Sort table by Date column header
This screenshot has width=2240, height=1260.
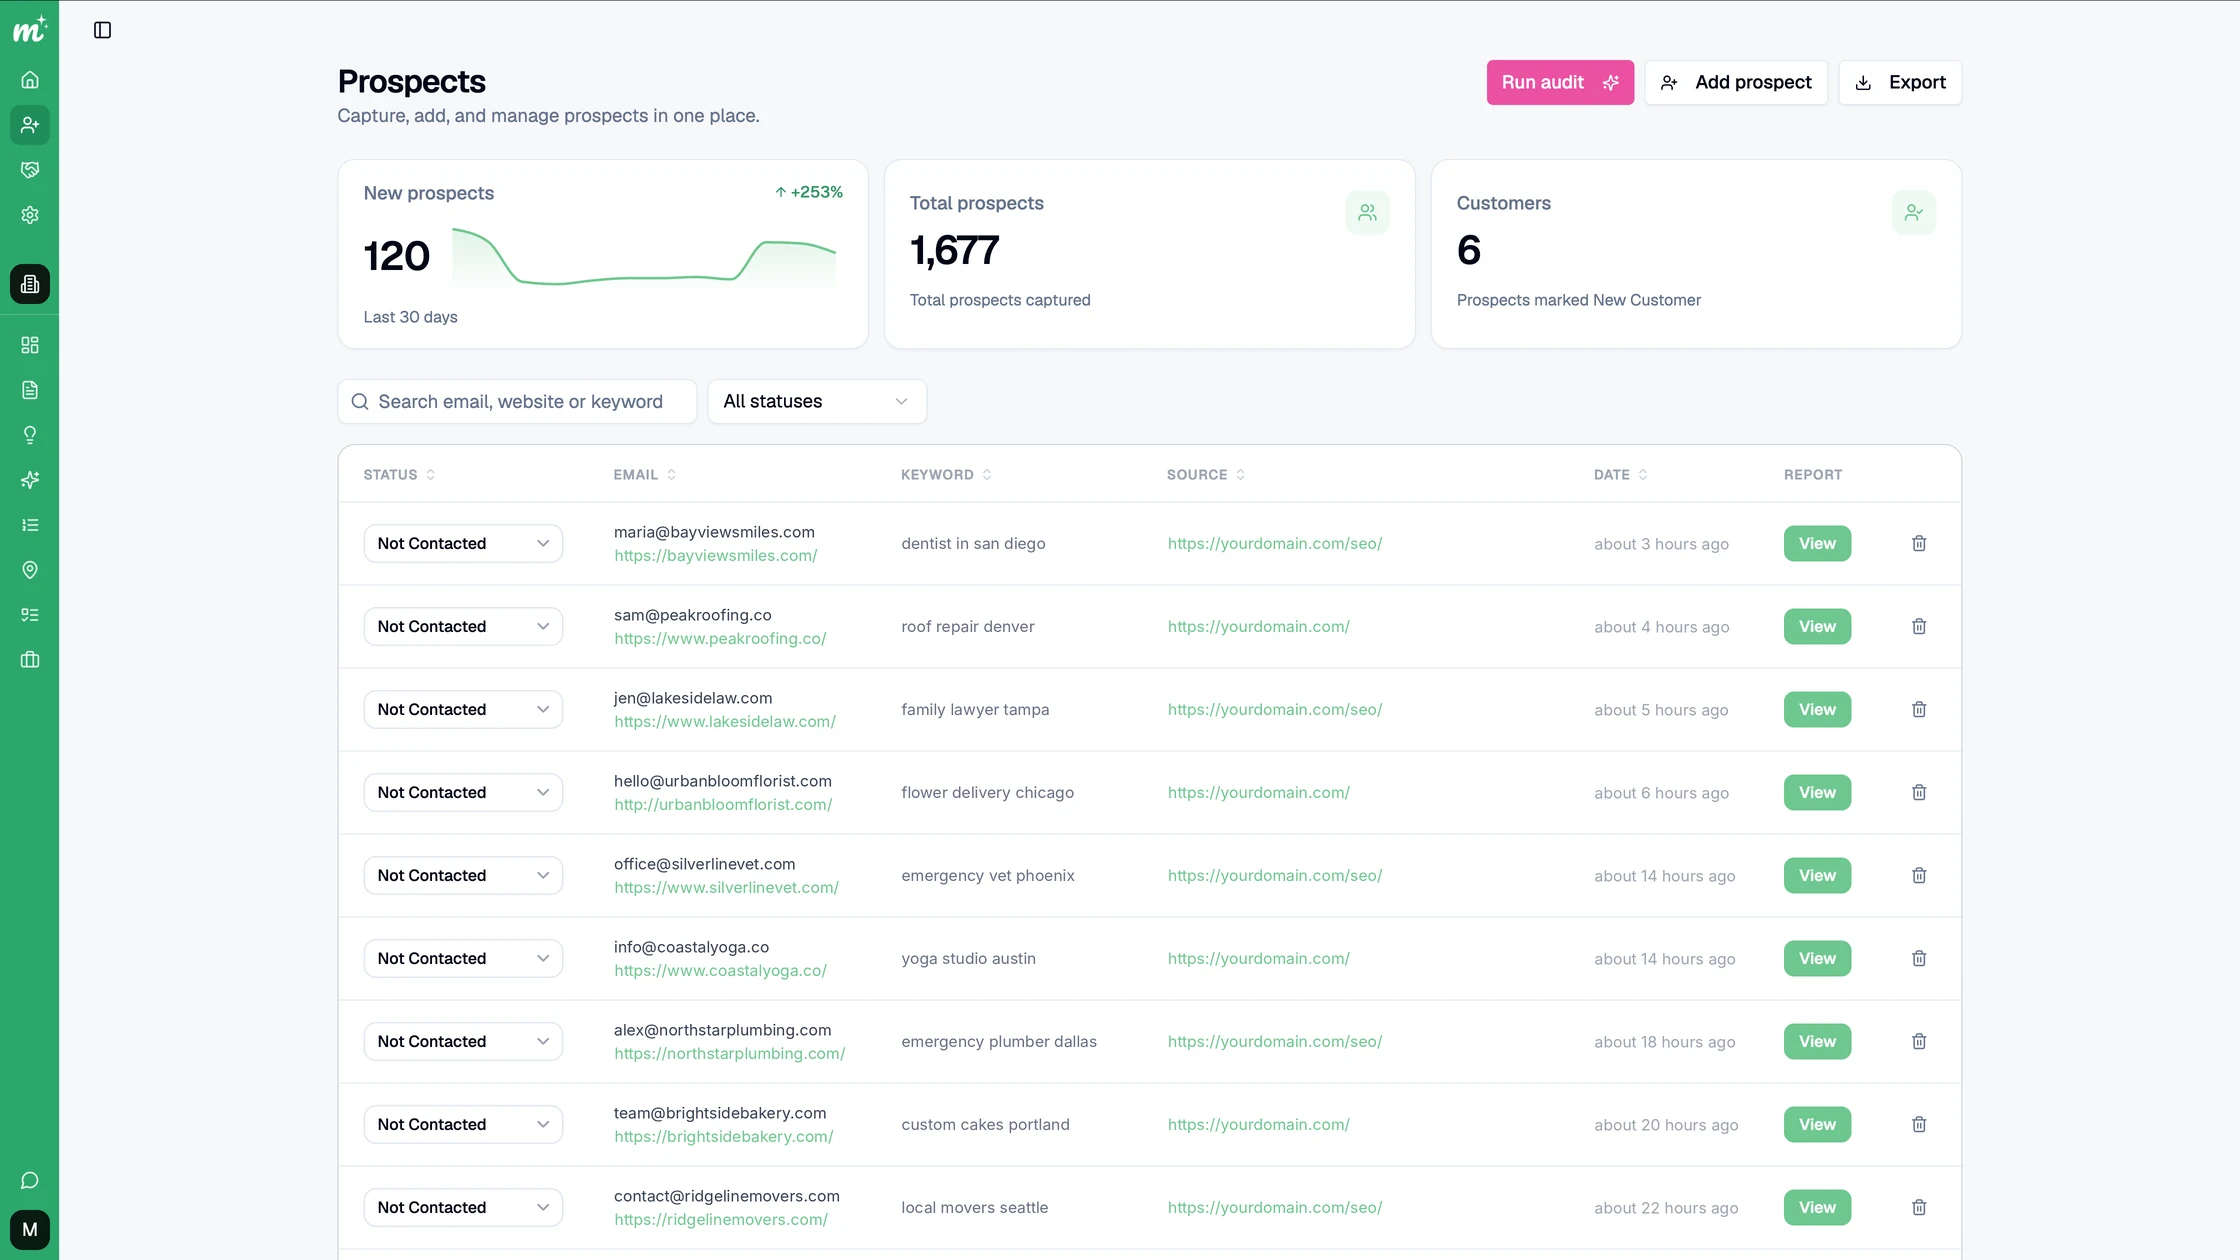(x=1620, y=475)
